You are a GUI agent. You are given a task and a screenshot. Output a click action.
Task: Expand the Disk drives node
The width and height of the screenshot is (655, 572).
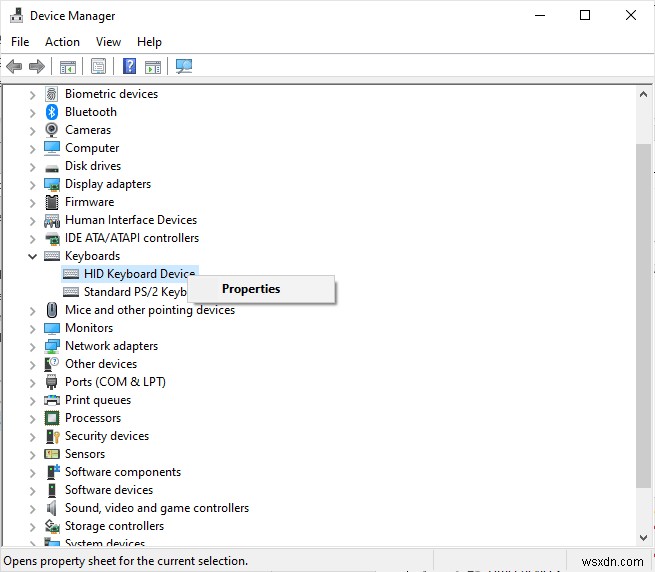tap(33, 167)
